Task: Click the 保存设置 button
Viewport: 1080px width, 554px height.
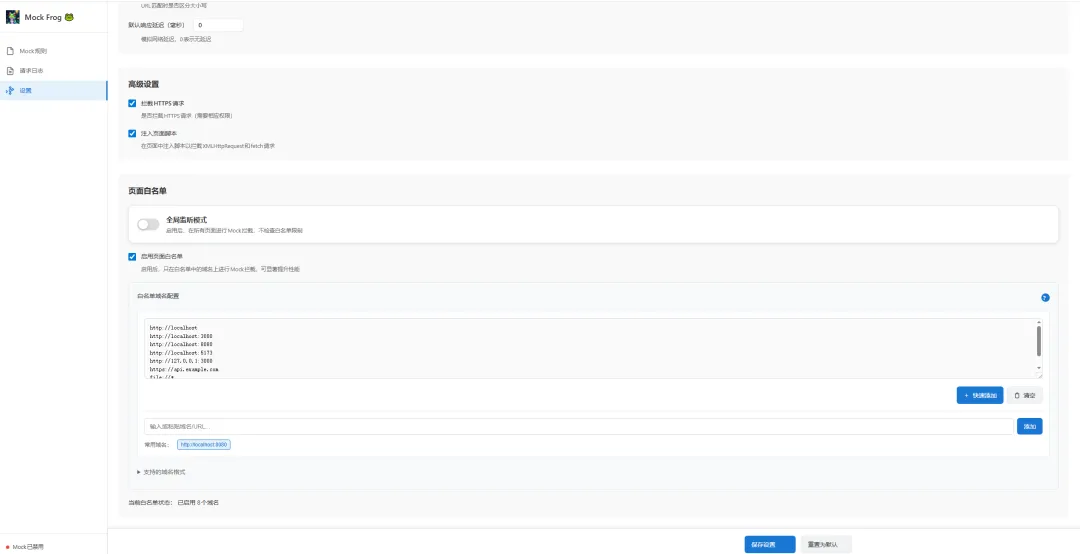Action: click(769, 544)
